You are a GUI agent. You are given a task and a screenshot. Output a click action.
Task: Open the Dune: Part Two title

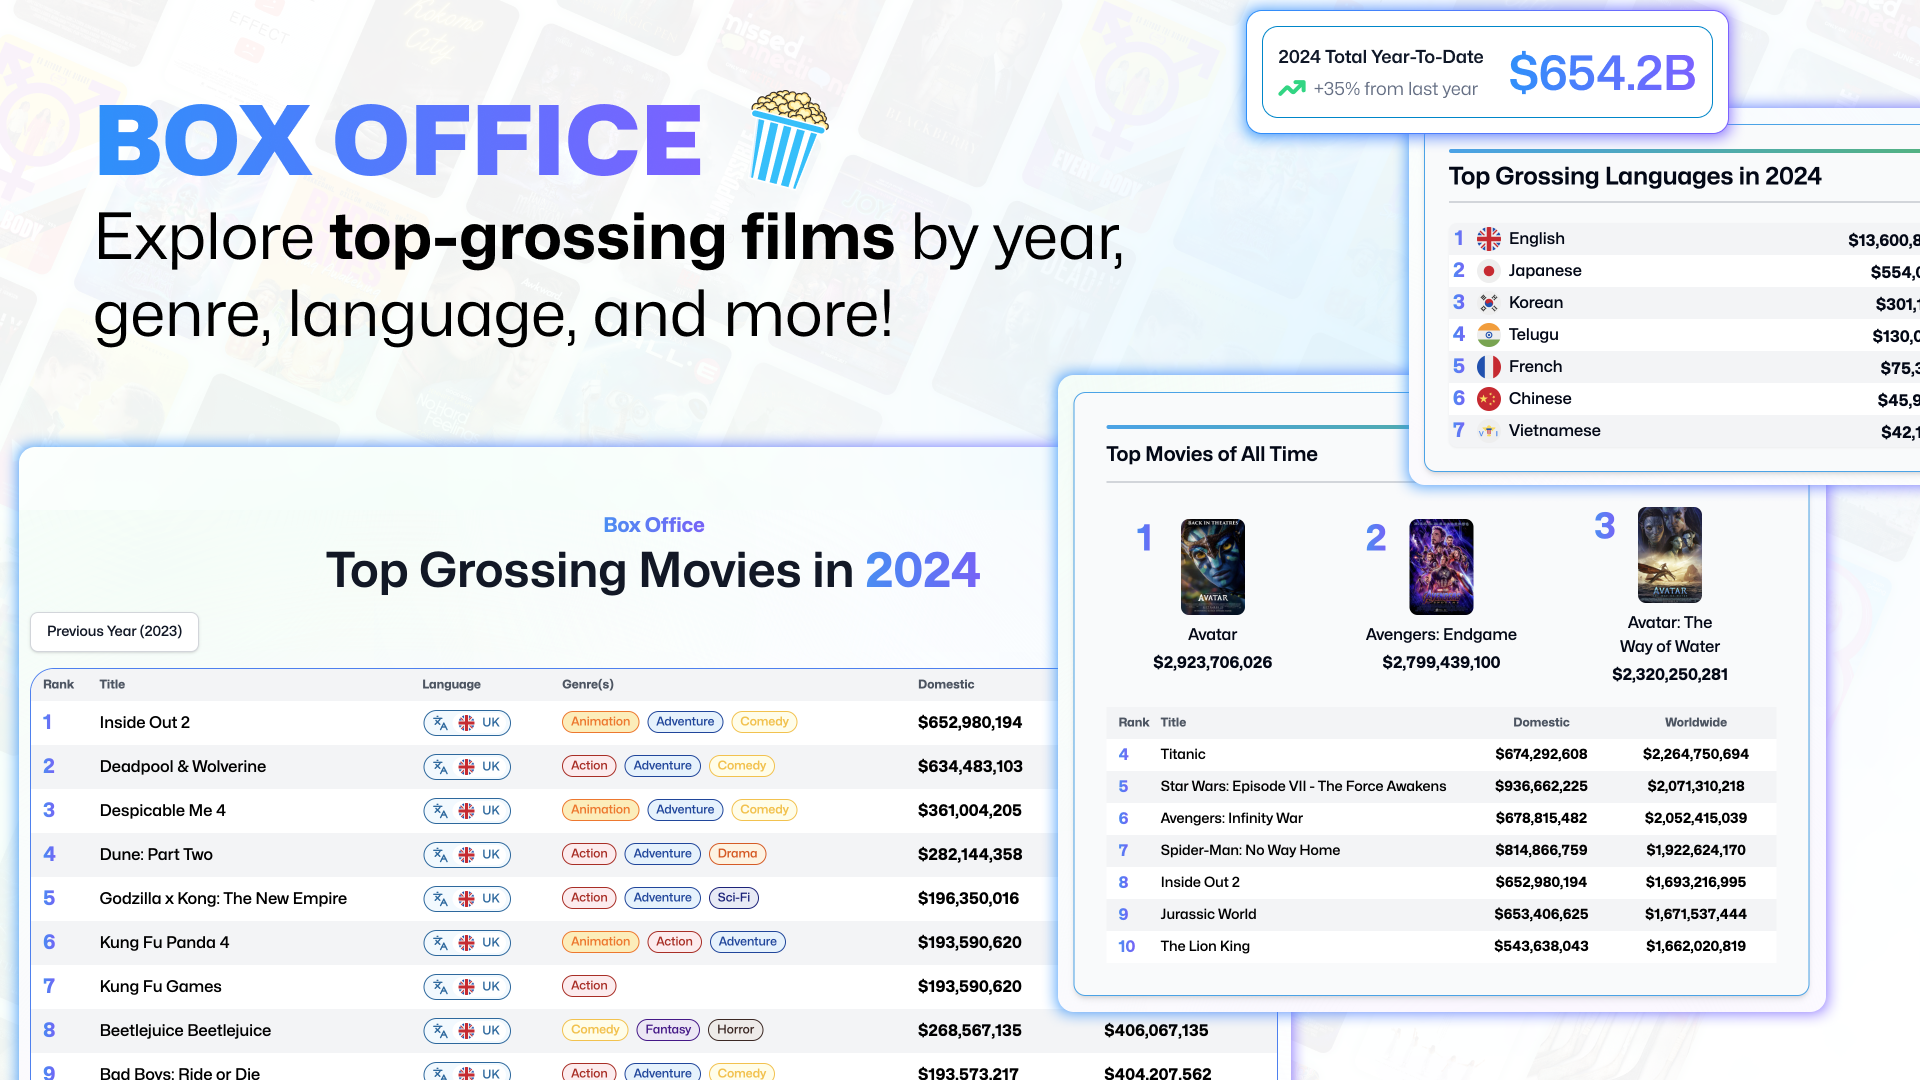coord(156,854)
